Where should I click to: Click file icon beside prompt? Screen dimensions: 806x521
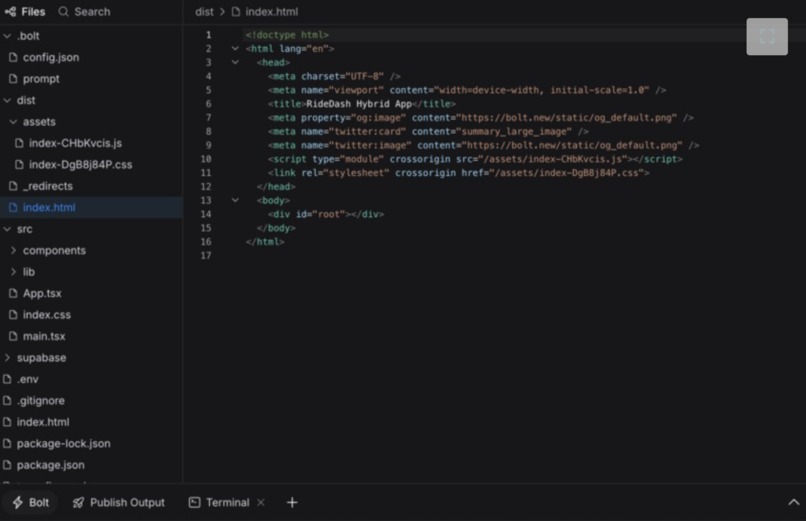click(13, 79)
